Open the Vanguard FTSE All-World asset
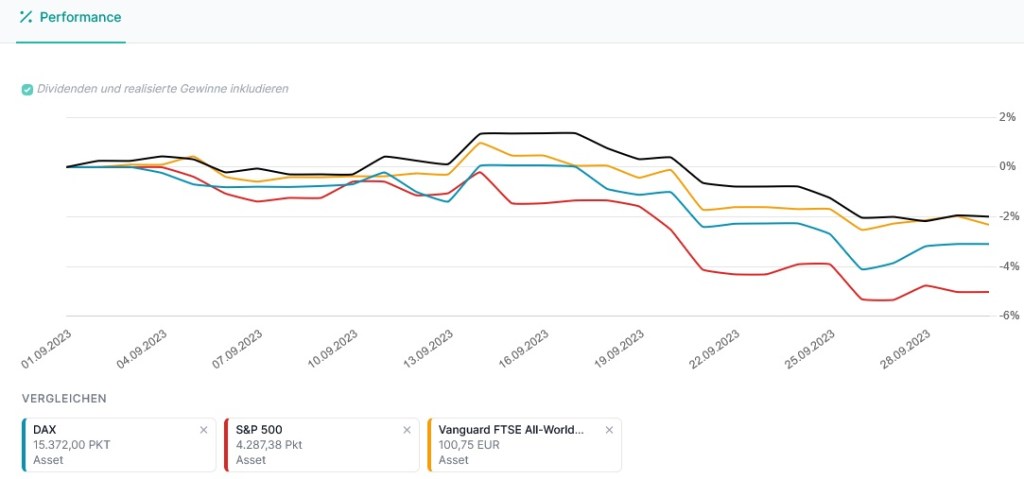This screenshot has width=1024, height=479. (x=510, y=430)
